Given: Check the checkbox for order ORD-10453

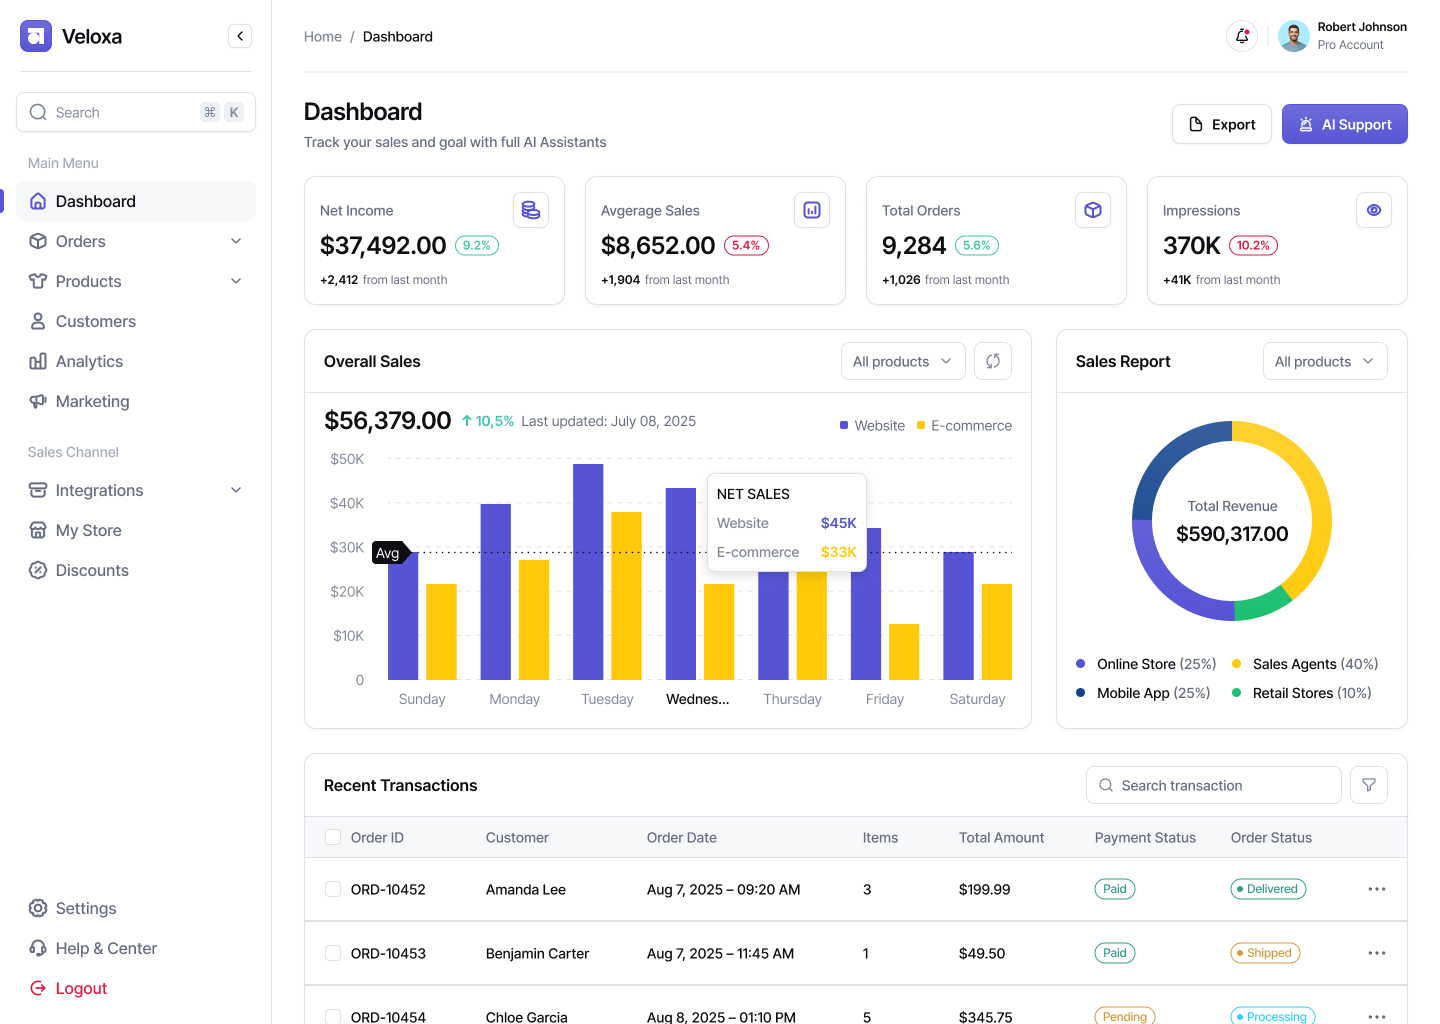Looking at the screenshot, I should point(332,953).
